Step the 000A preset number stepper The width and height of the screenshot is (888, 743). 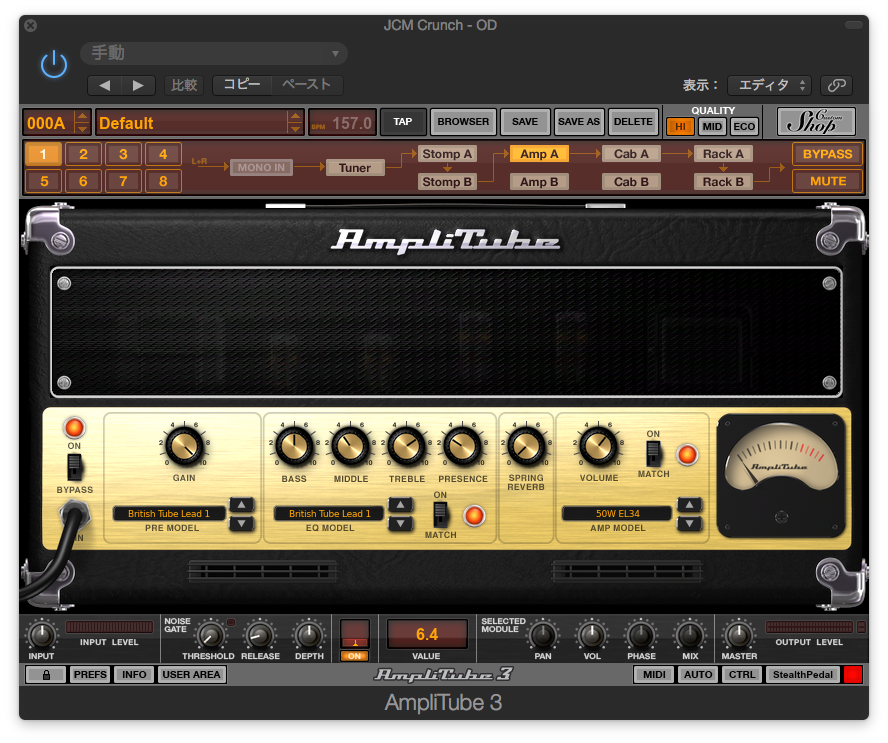(83, 122)
